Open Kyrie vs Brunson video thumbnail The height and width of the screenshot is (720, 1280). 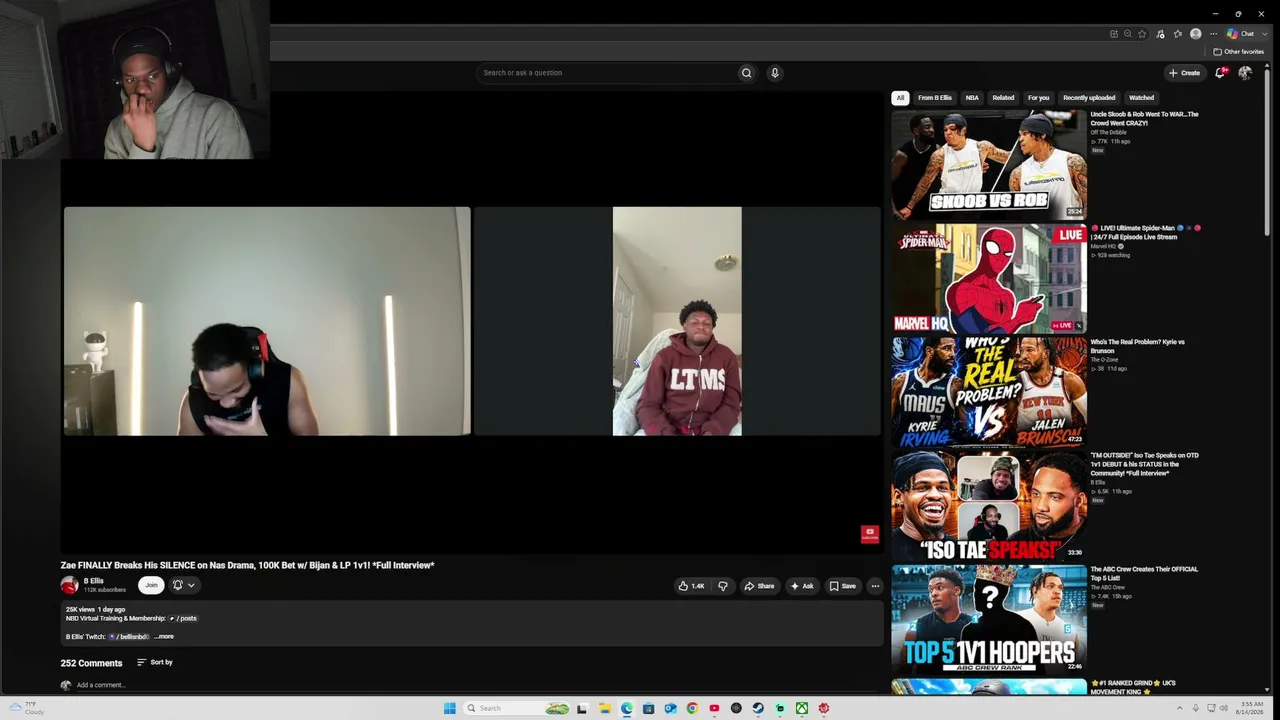click(x=989, y=392)
